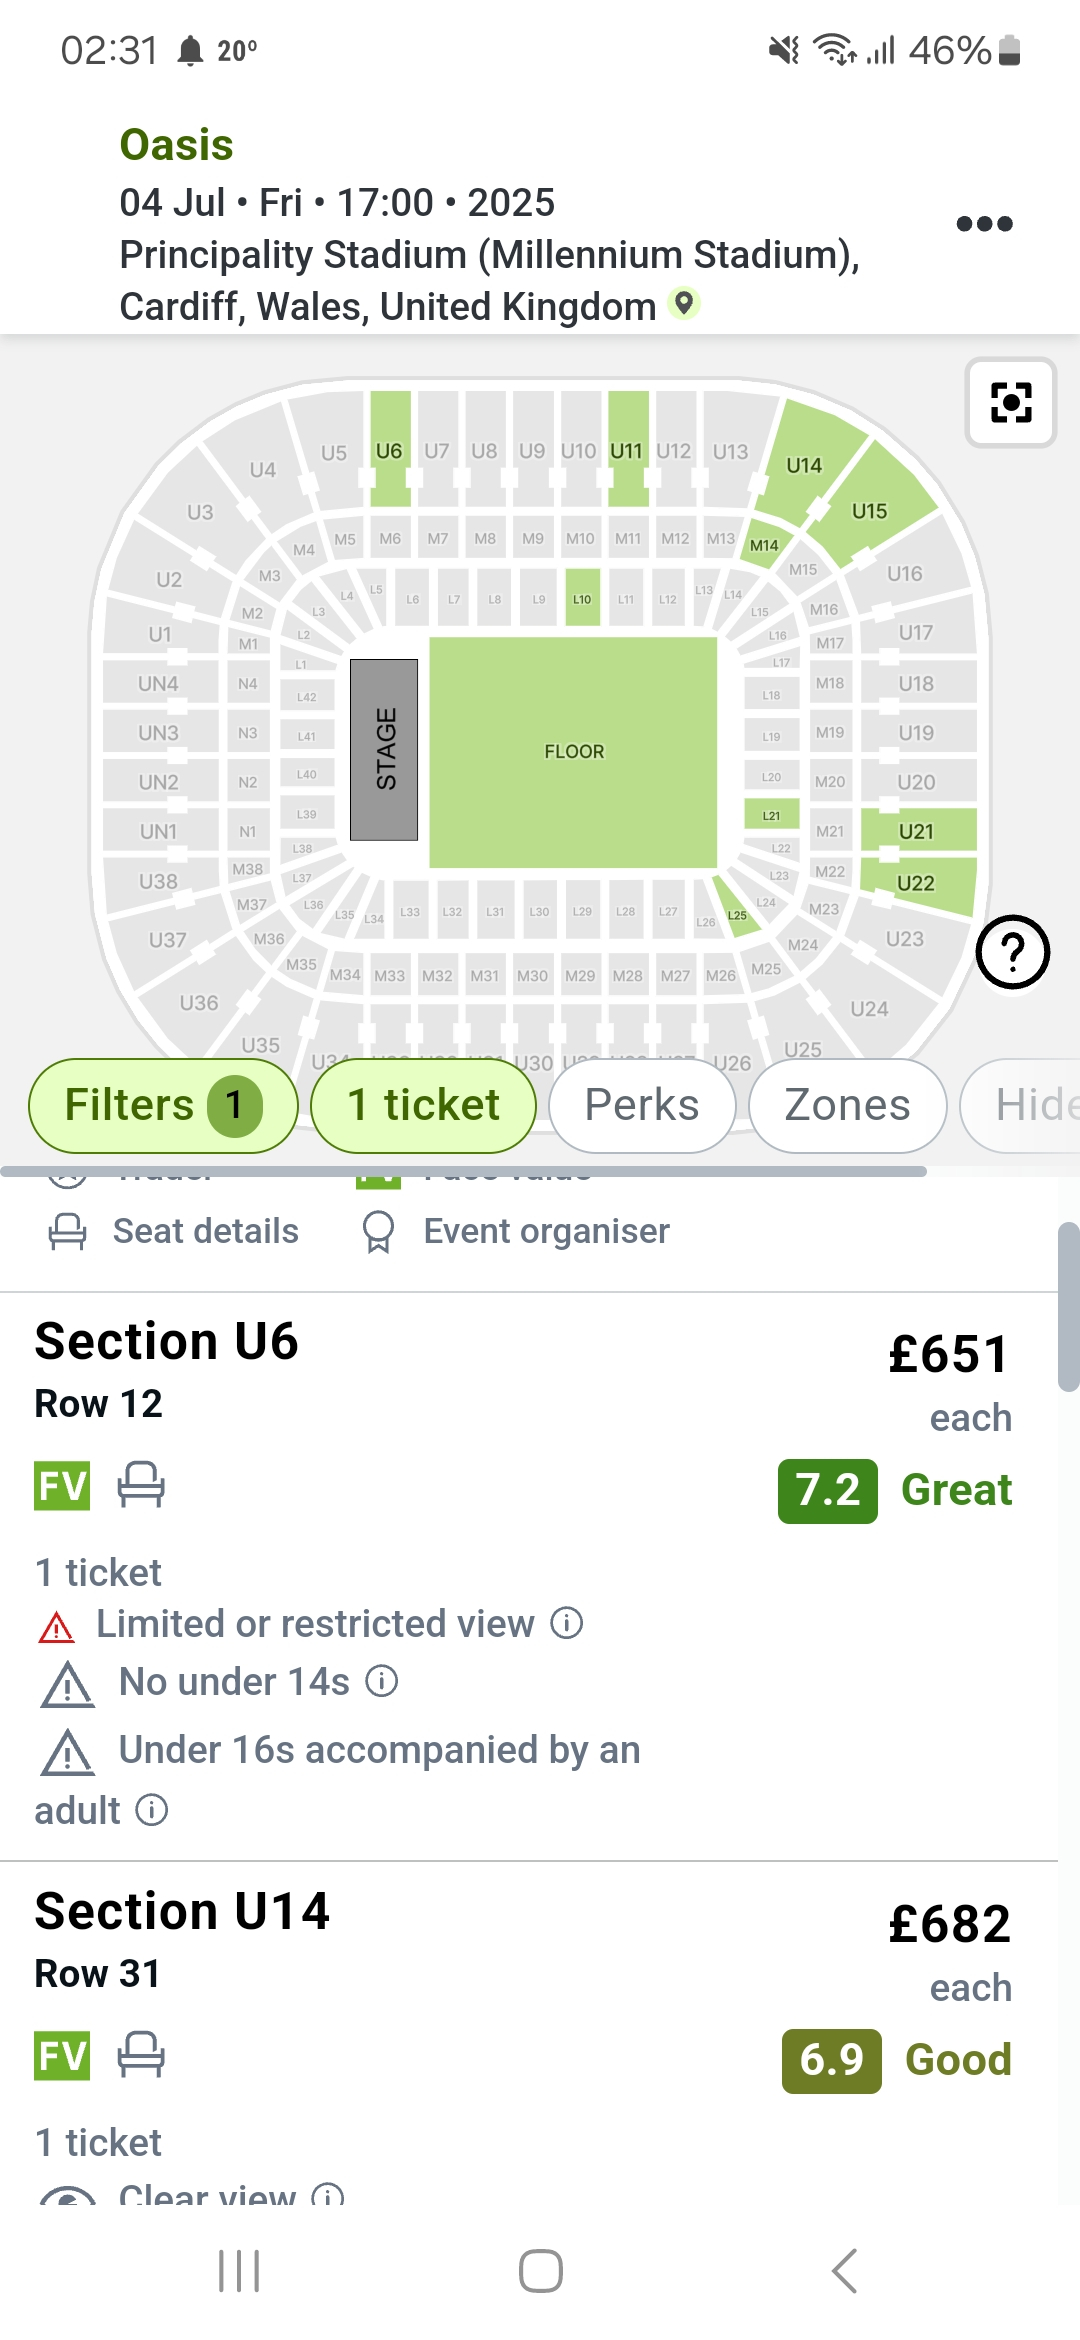Toggle the Perks filter chip
This screenshot has height=2340, width=1080.
pos(642,1106)
